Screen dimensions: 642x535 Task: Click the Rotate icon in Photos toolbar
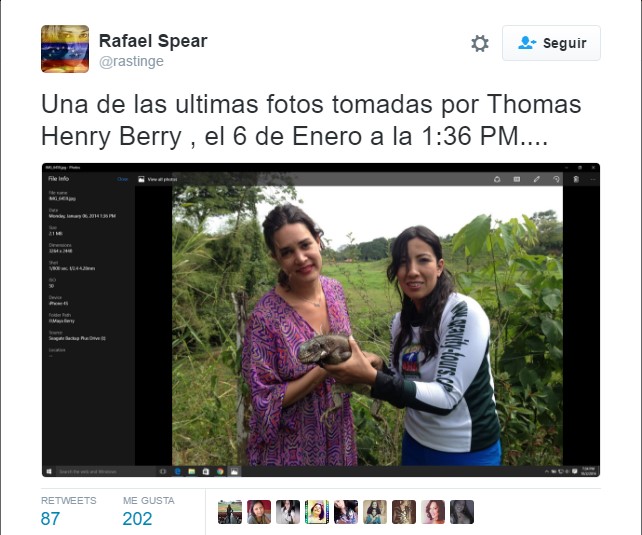point(556,179)
